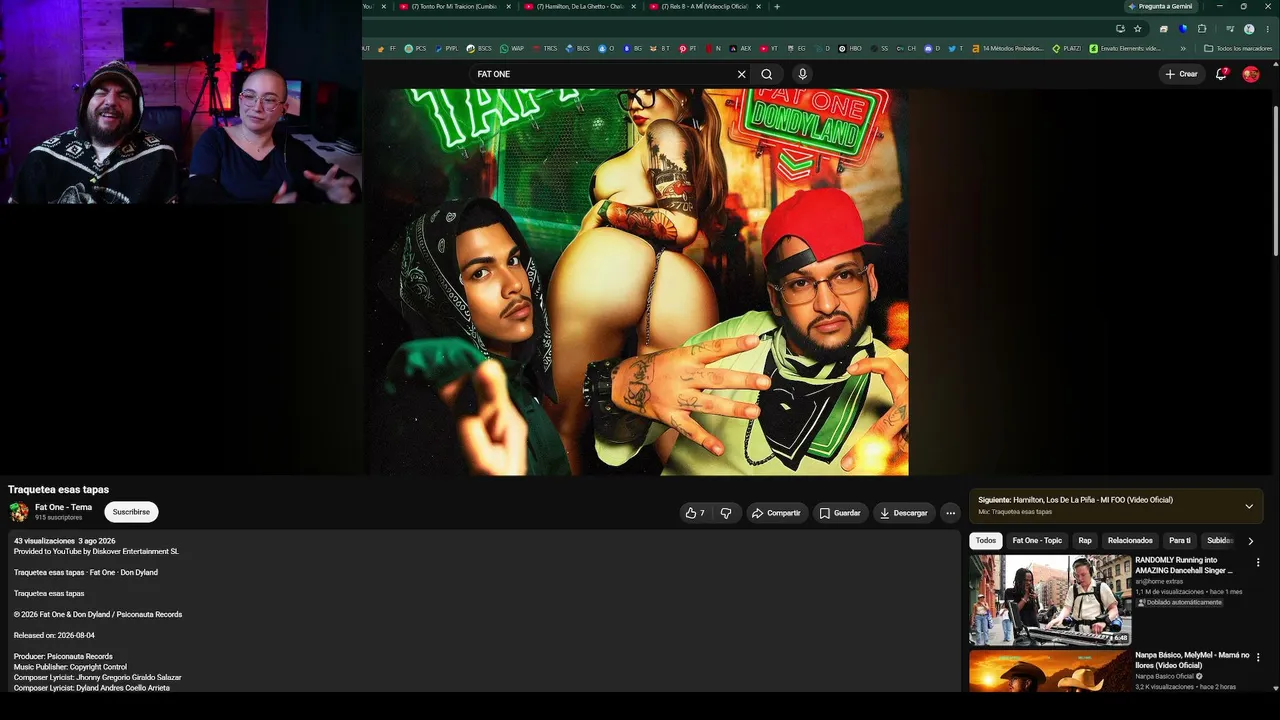The height and width of the screenshot is (720, 1280).
Task: Switch to Hamilton, De La Ghetto tab
Action: click(x=581, y=6)
